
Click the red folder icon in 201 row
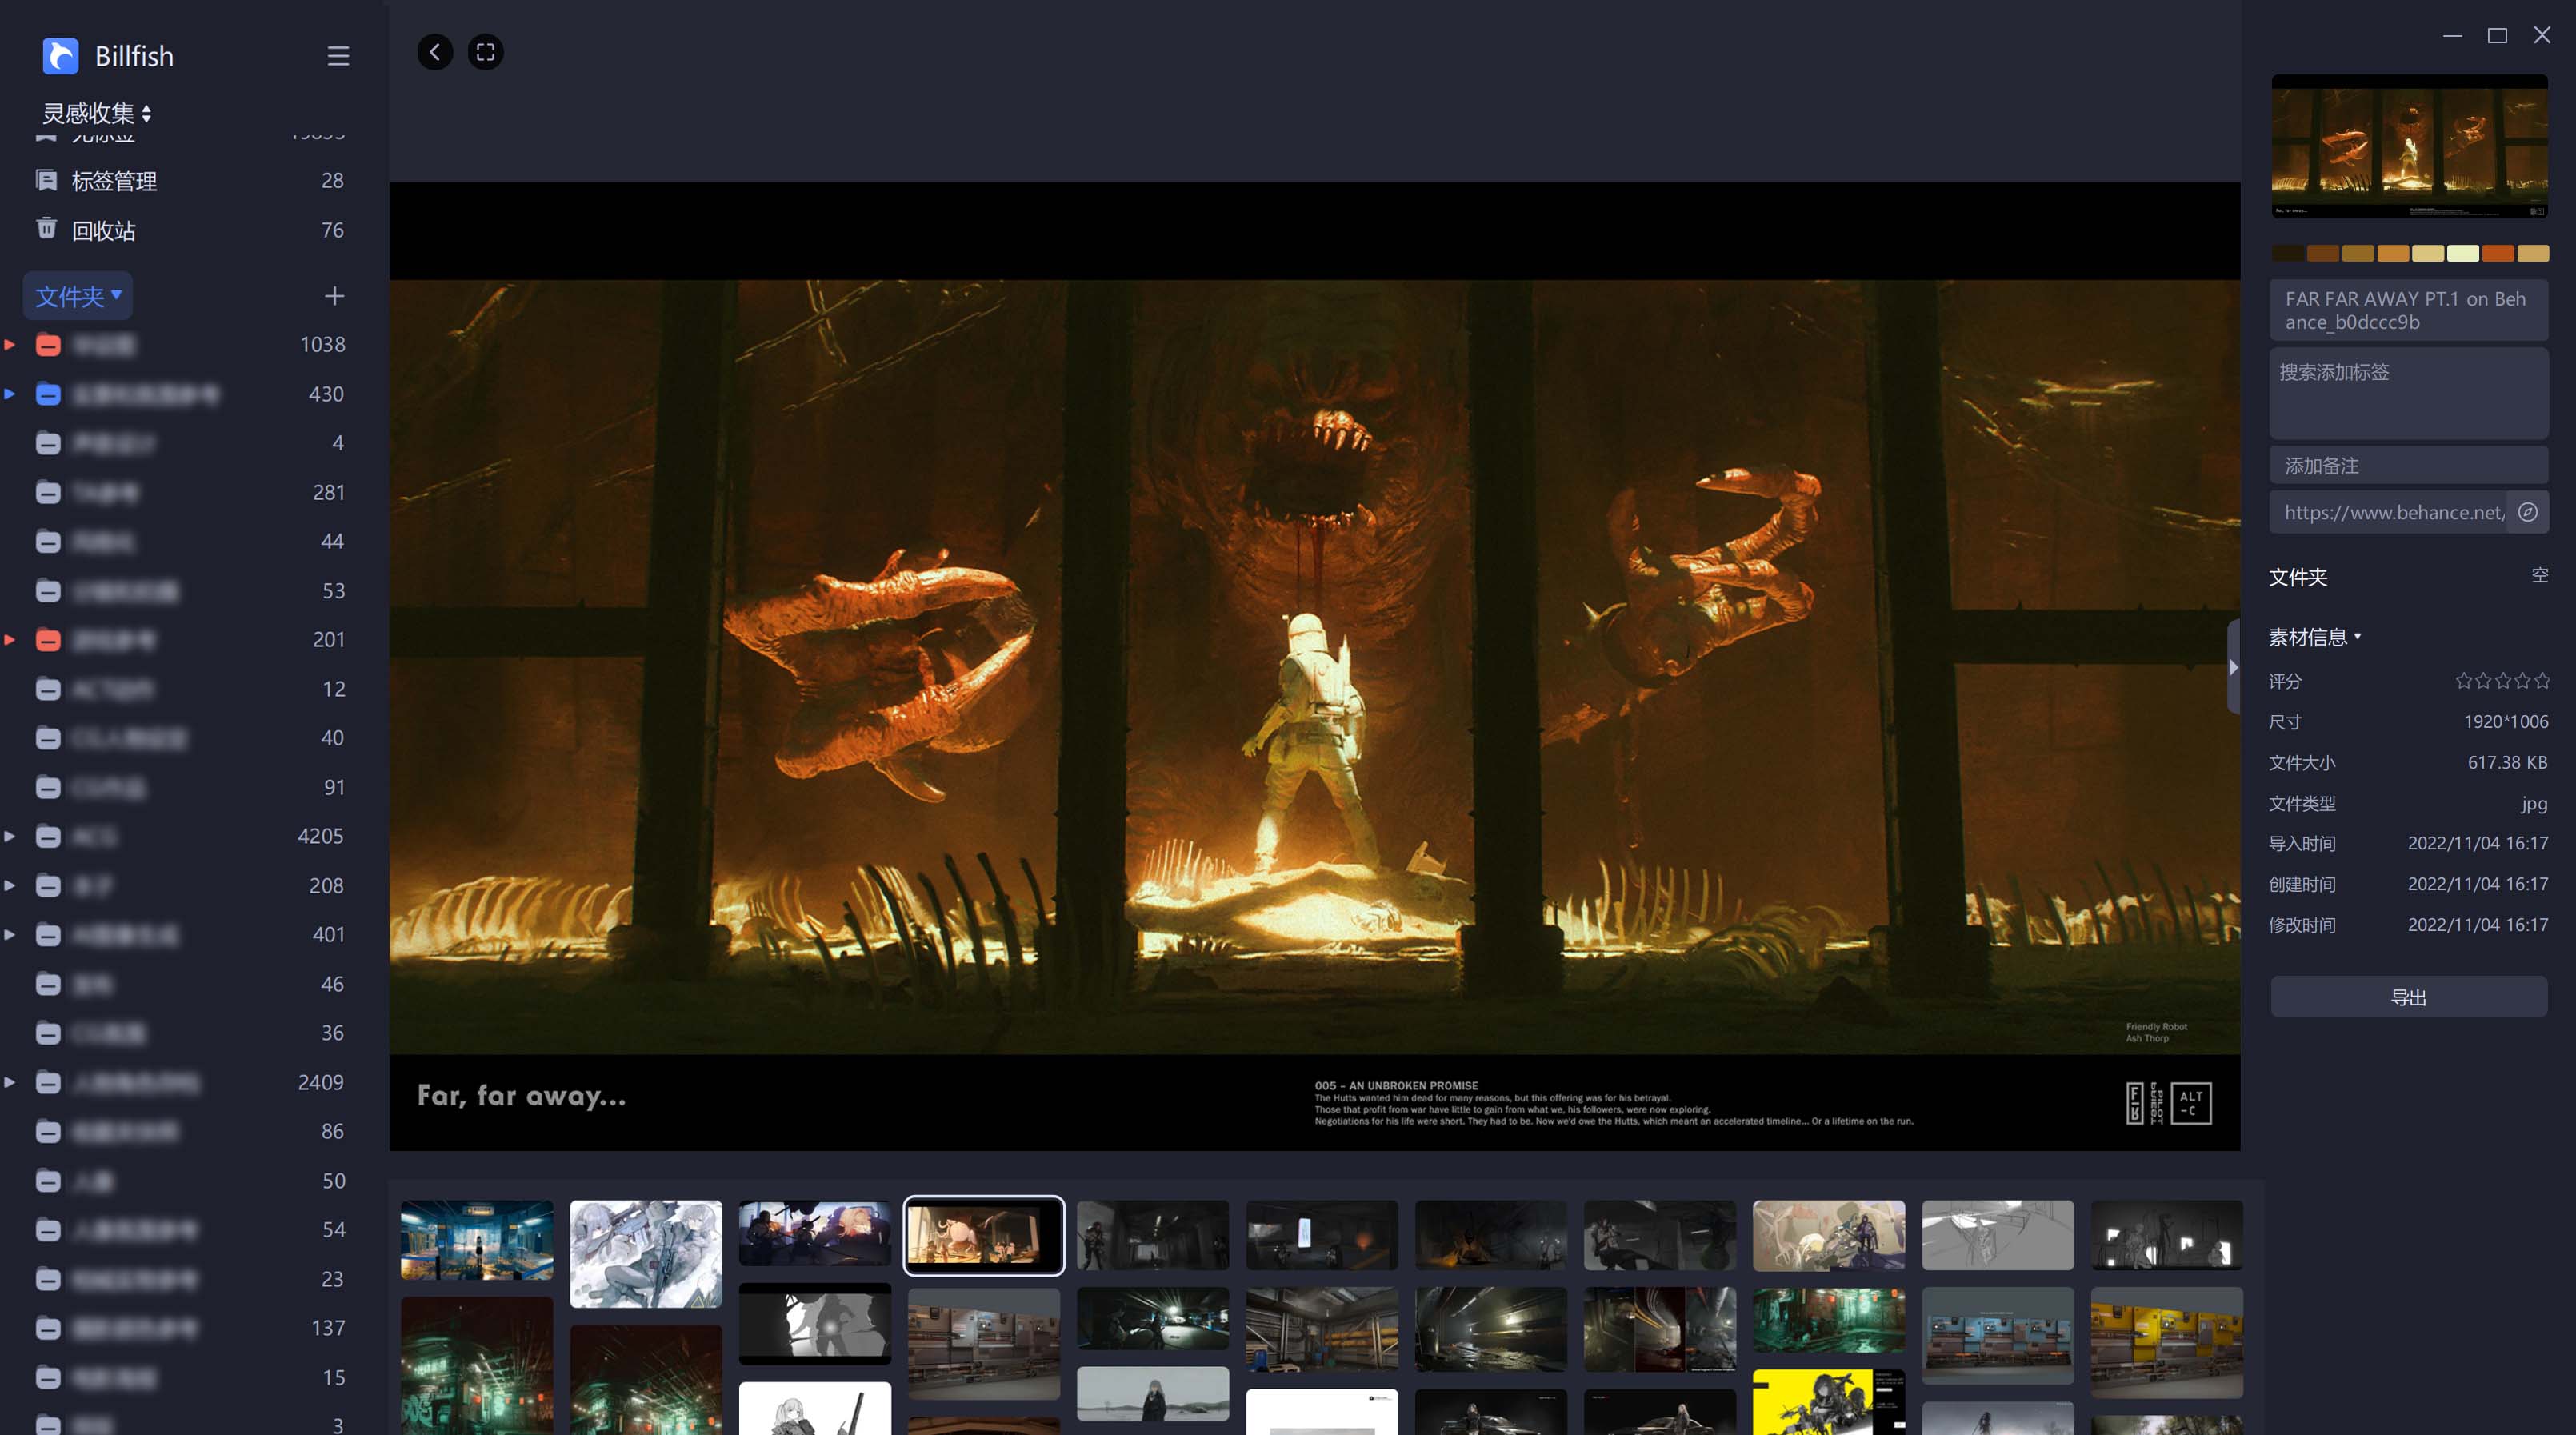pos(48,640)
